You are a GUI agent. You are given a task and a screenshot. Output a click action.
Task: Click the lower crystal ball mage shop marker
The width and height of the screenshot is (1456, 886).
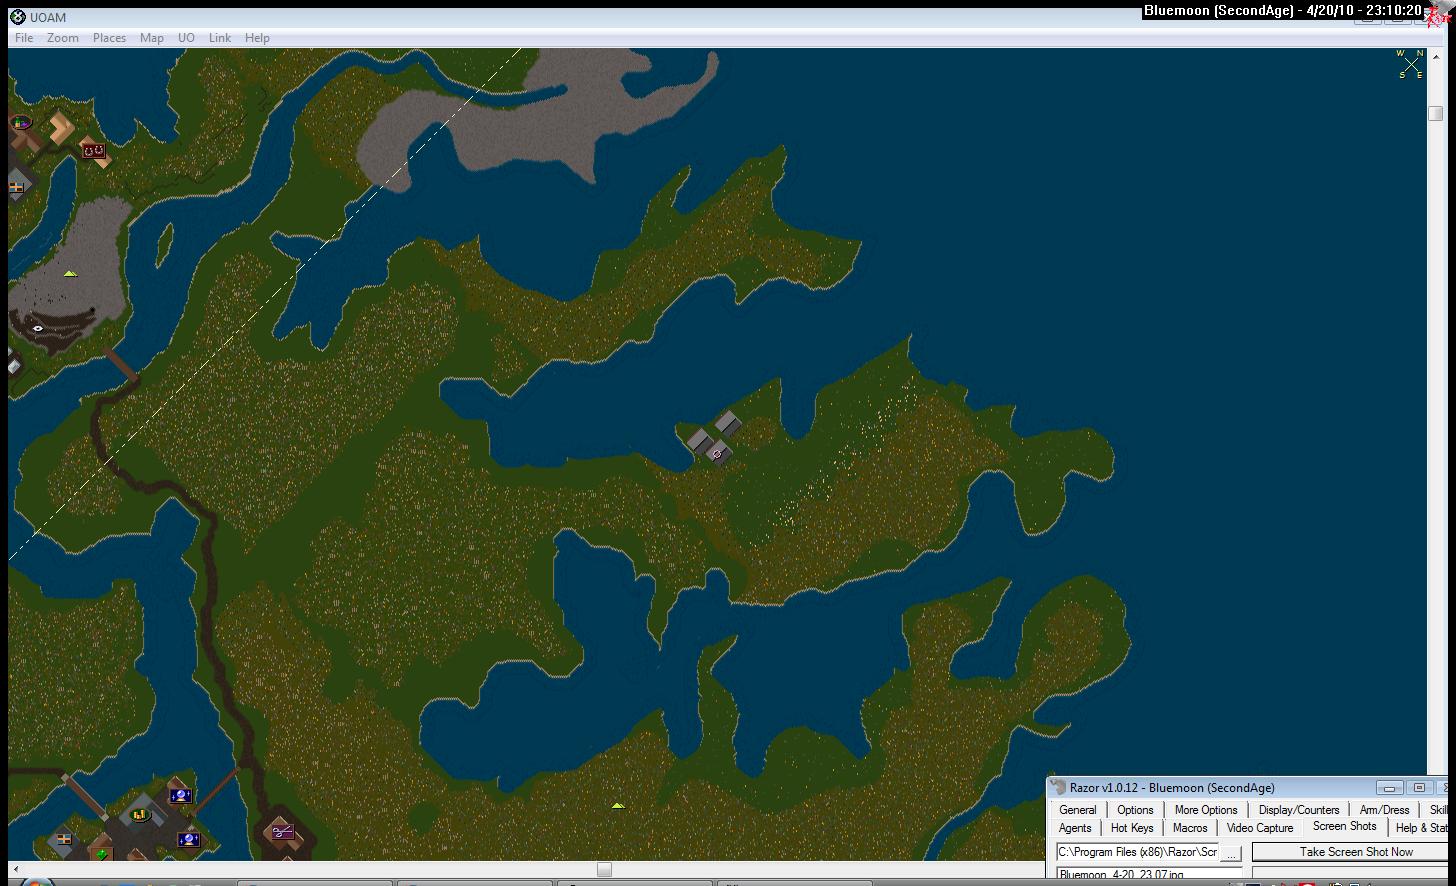coord(187,838)
